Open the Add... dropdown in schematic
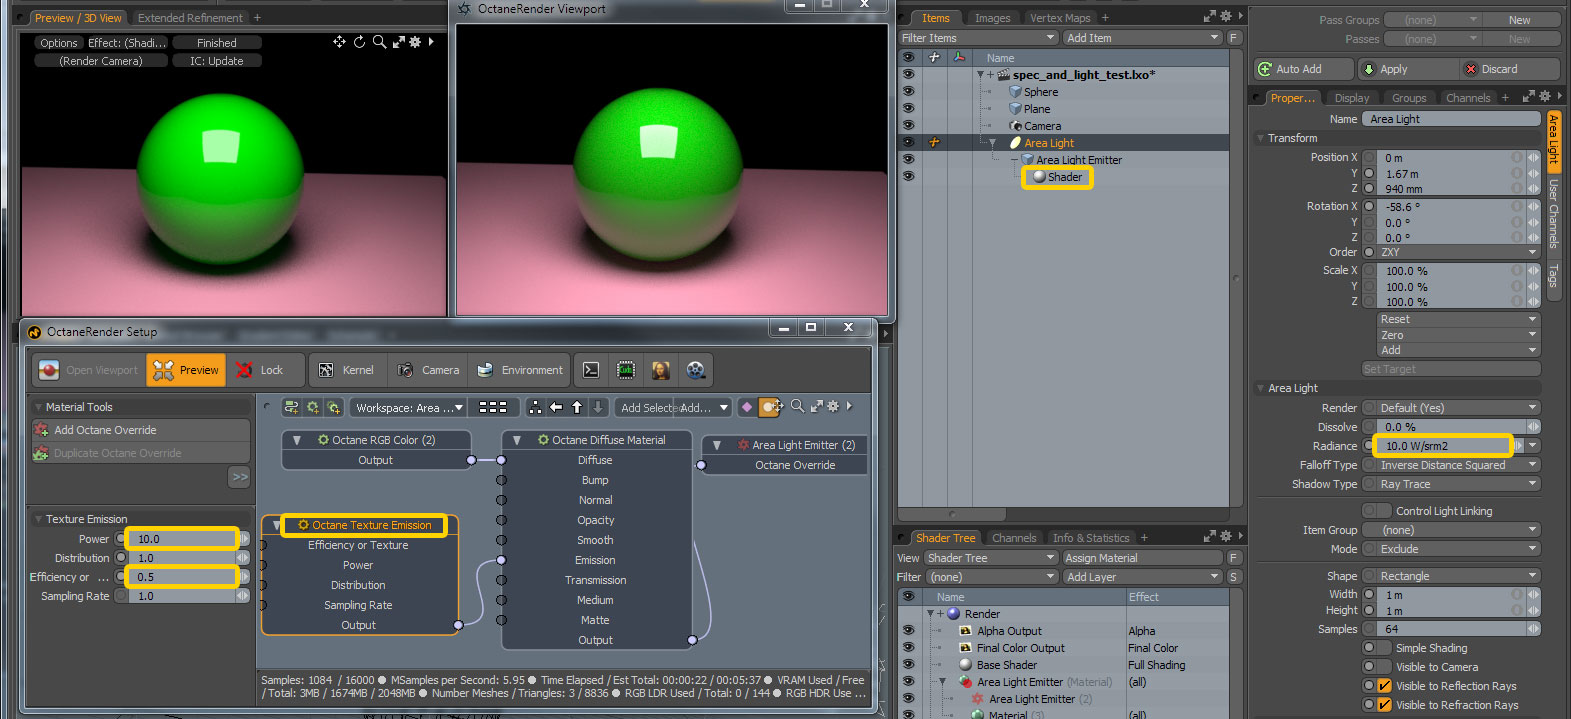1571x719 pixels. pos(704,407)
